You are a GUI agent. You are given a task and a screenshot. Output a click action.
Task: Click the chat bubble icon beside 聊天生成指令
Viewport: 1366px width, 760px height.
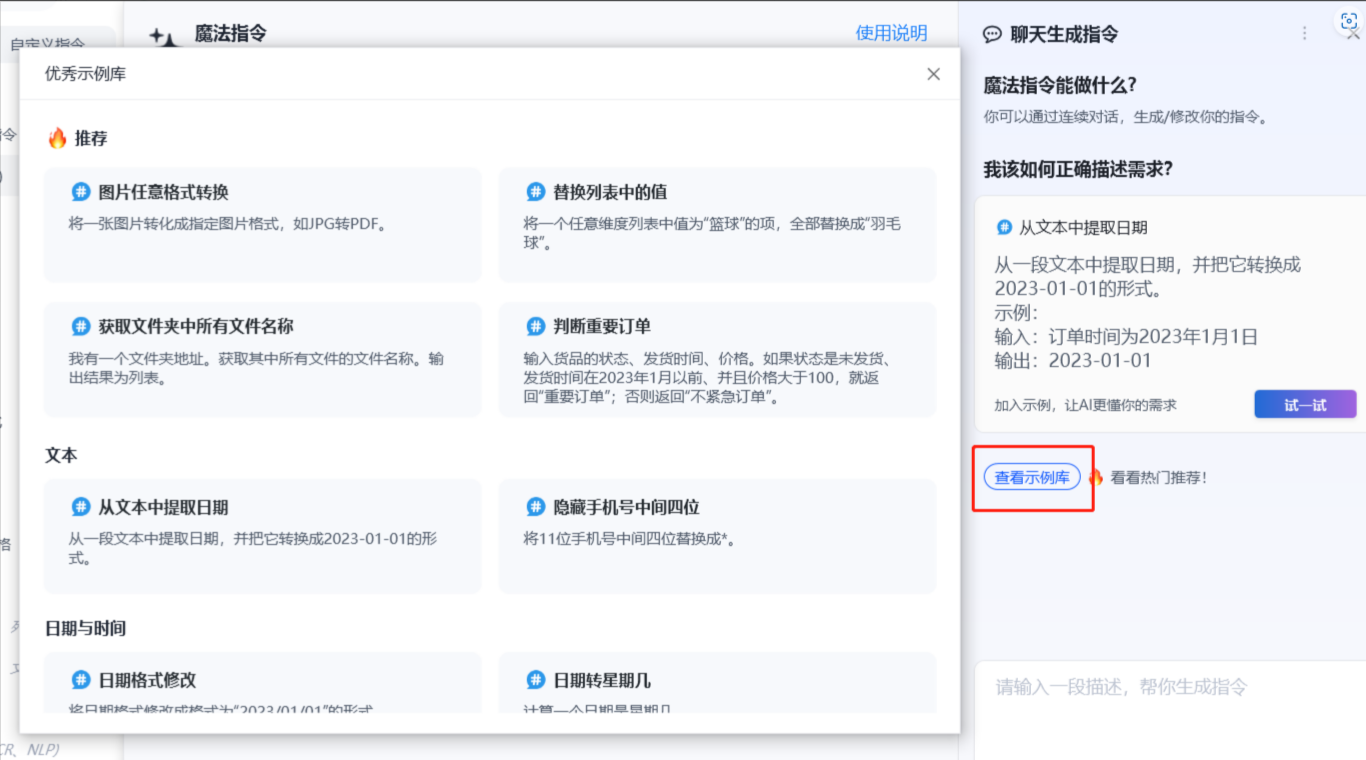(992, 35)
